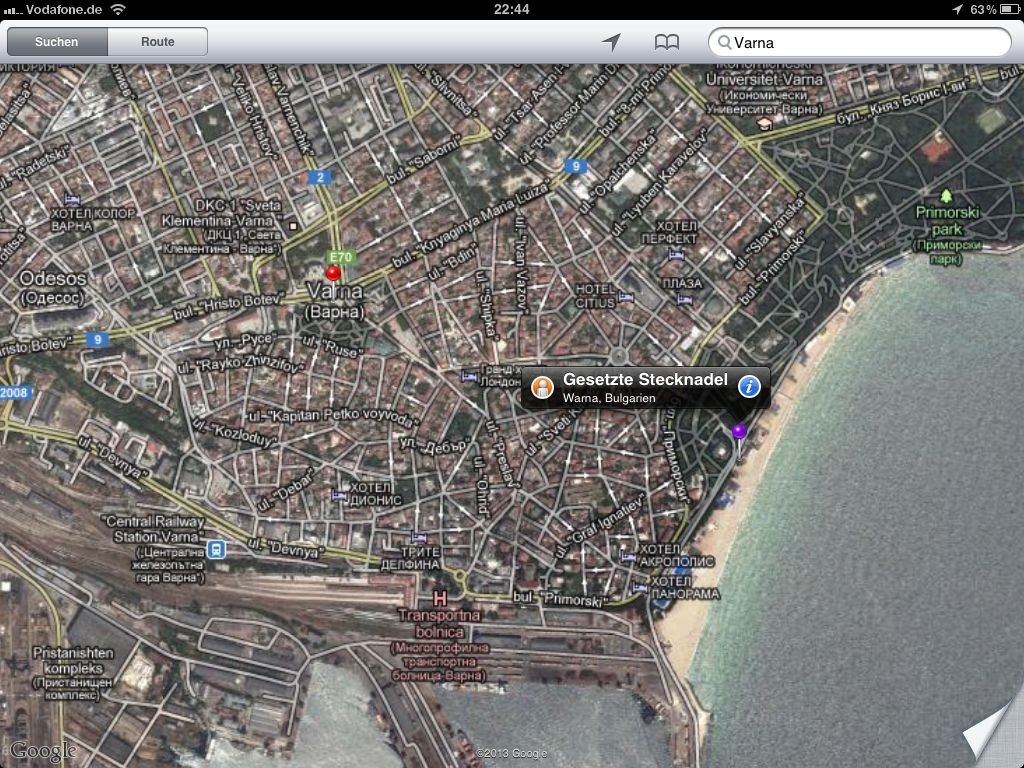Tap the ХОТЕЛ КОЛОР ВАРНА bed icon
This screenshot has width=1024, height=768.
pos(72,199)
